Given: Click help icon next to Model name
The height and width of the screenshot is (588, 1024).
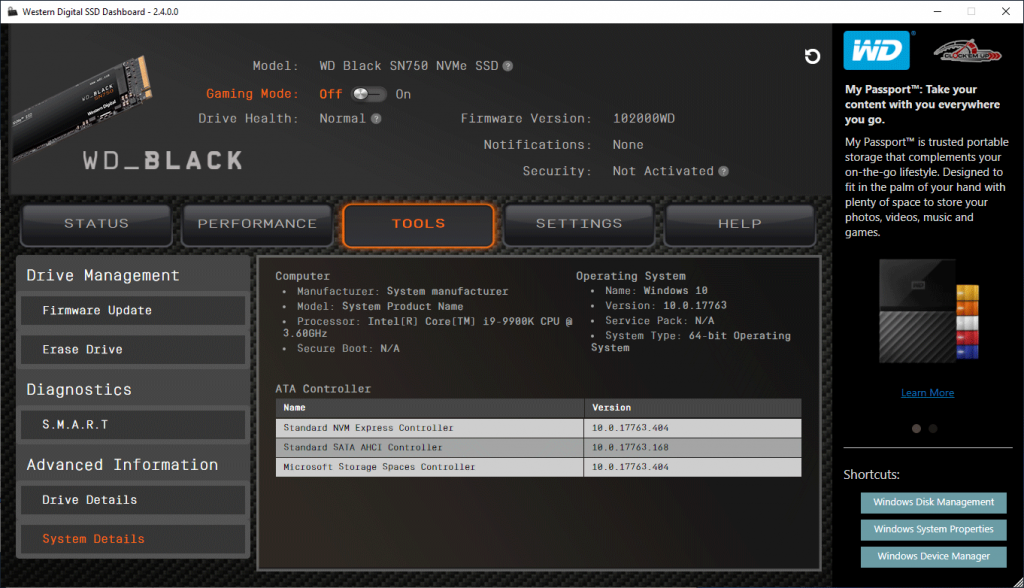Looking at the screenshot, I should coord(508,66).
